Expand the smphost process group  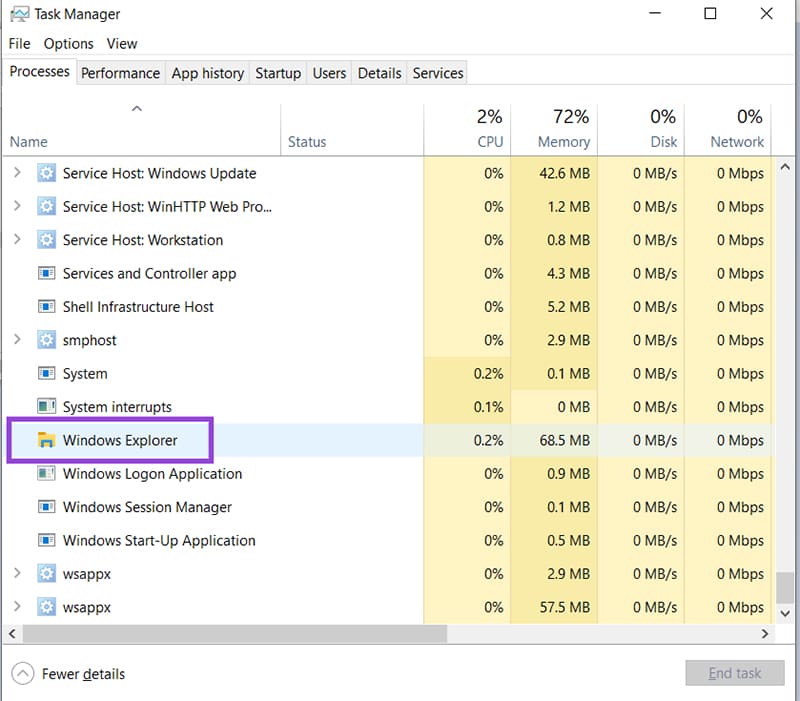[x=17, y=339]
